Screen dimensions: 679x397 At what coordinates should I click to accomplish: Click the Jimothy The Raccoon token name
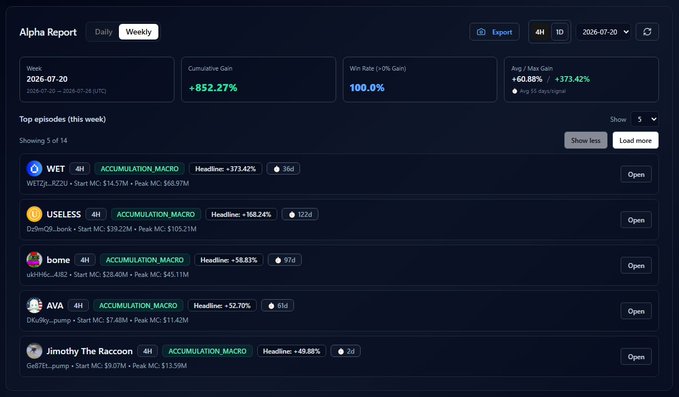tap(89, 351)
